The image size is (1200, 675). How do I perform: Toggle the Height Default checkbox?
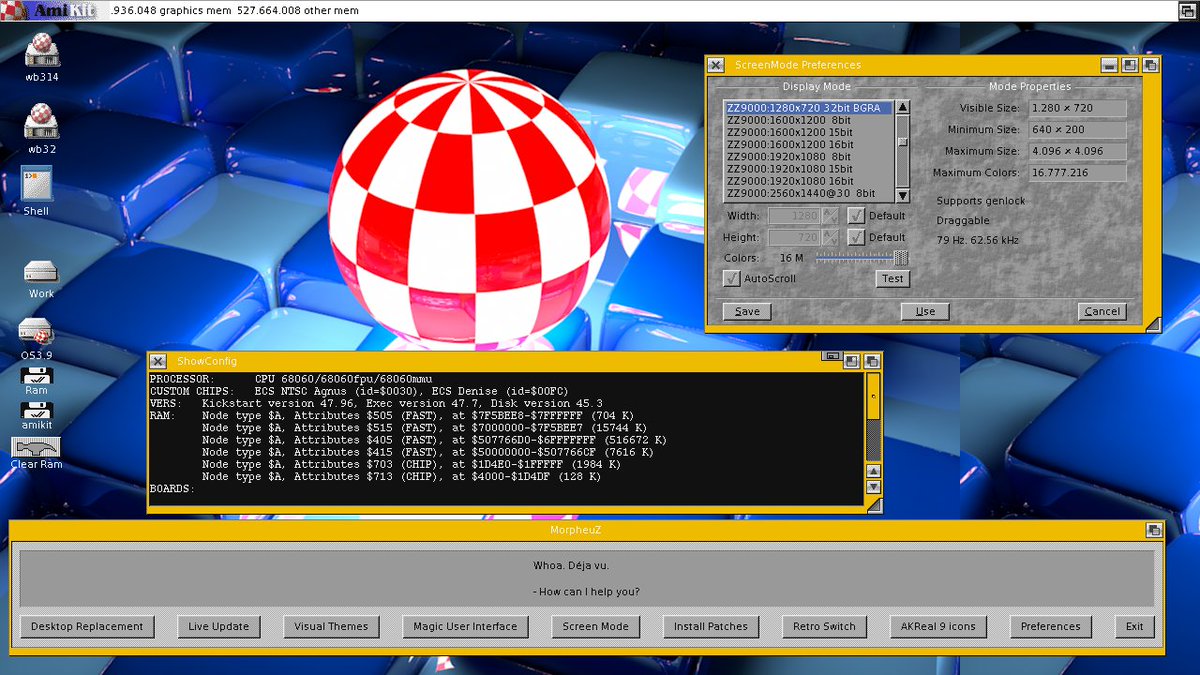coord(856,237)
